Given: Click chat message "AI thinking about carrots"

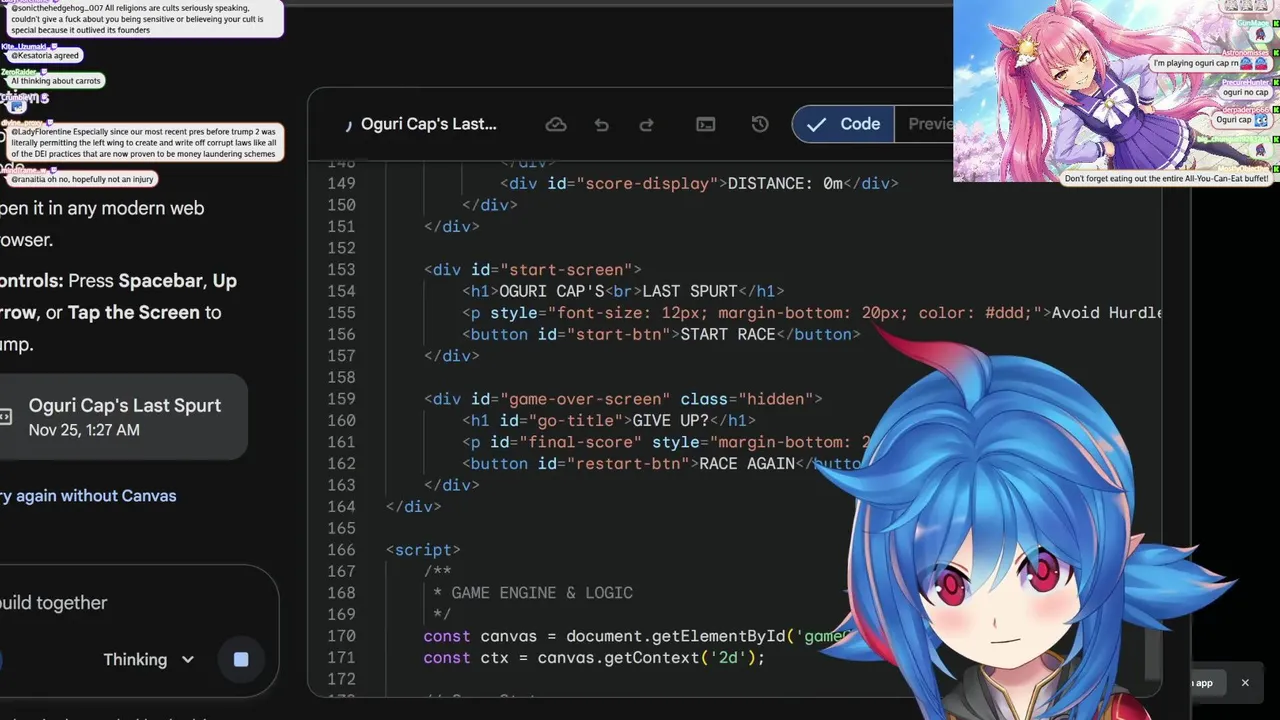Looking at the screenshot, I should point(55,81).
